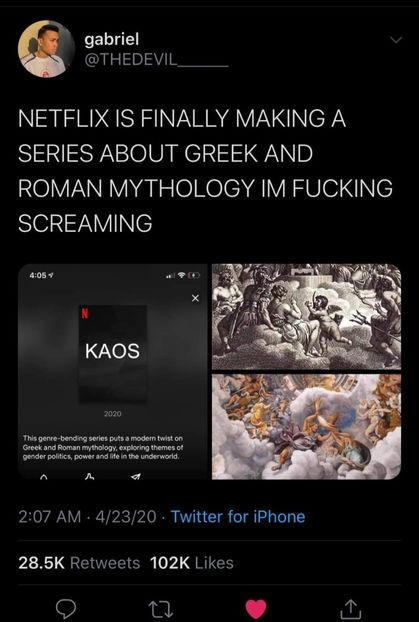View the 102K Likes list
419x622 pixels.
(x=192, y=563)
